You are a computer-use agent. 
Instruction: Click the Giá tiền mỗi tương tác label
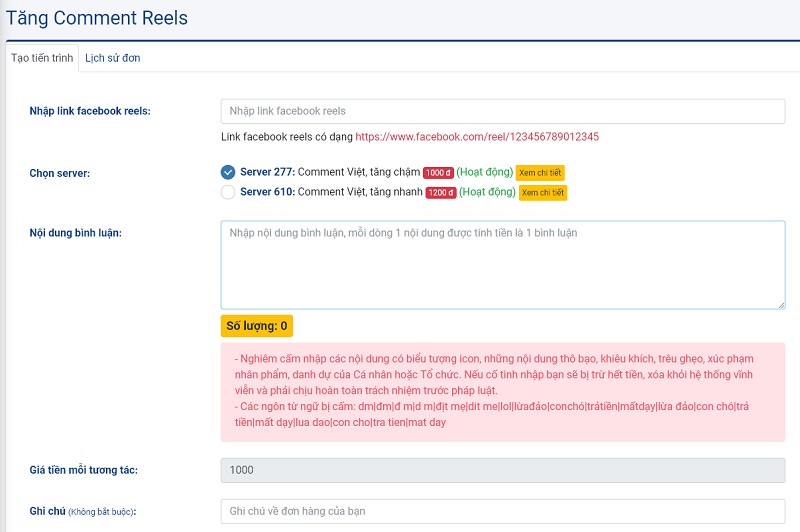[x=84, y=470]
